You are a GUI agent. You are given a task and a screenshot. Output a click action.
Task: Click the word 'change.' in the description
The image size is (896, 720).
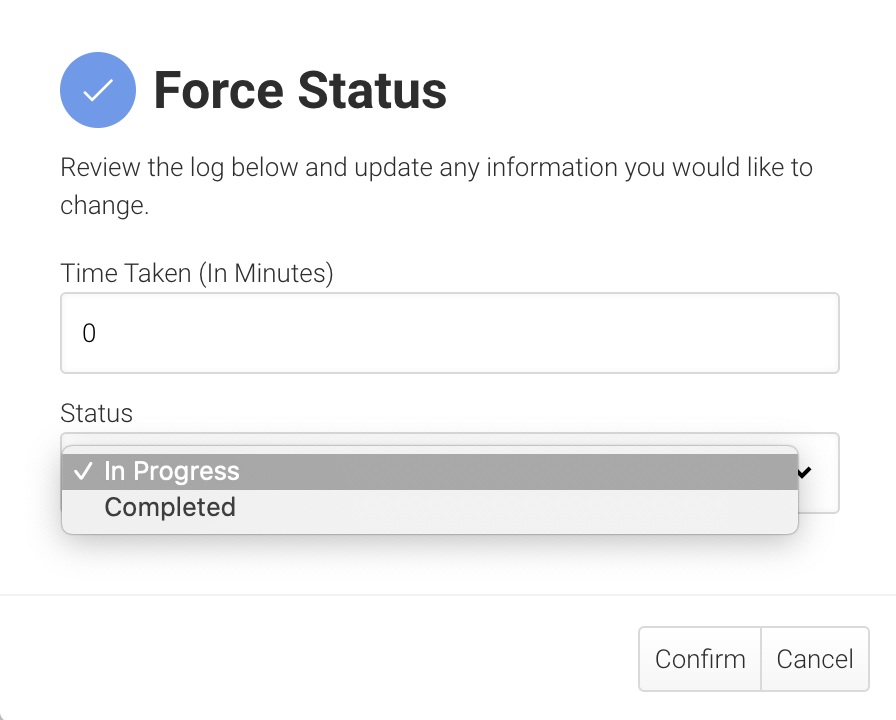tap(105, 207)
